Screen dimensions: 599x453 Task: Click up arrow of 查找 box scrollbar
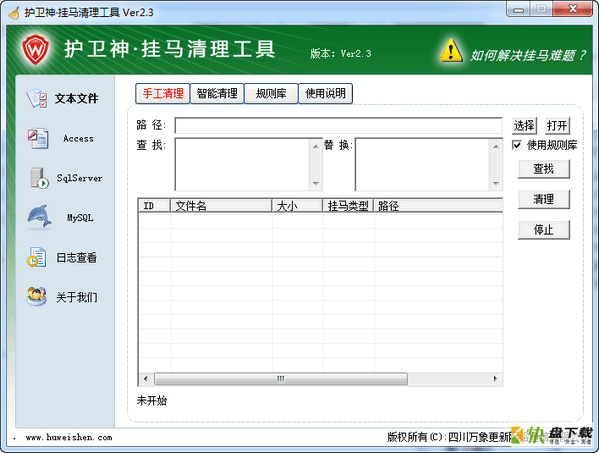click(x=316, y=146)
